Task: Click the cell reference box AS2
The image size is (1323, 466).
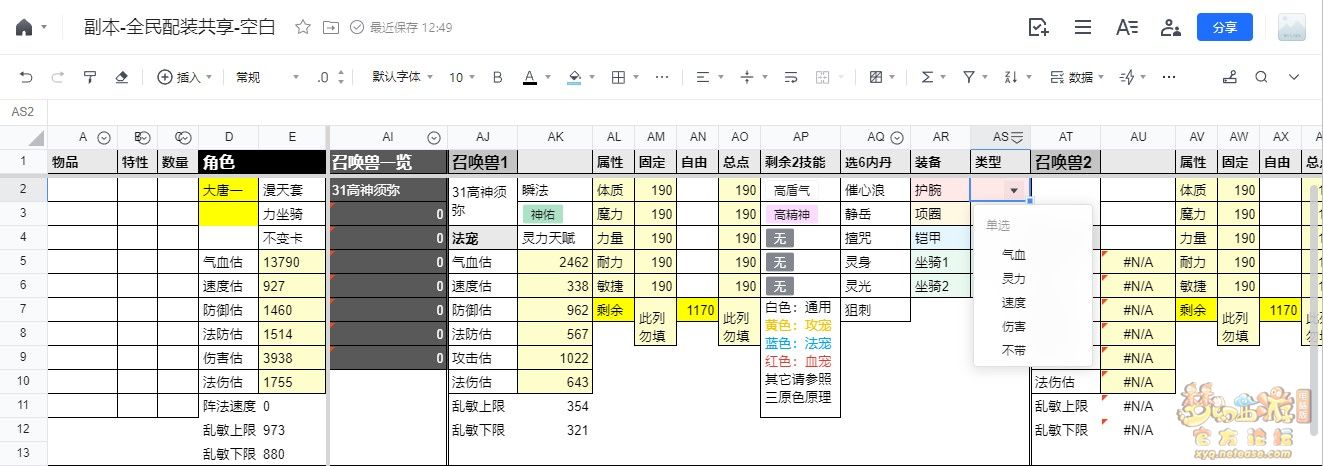Action: [x=23, y=111]
